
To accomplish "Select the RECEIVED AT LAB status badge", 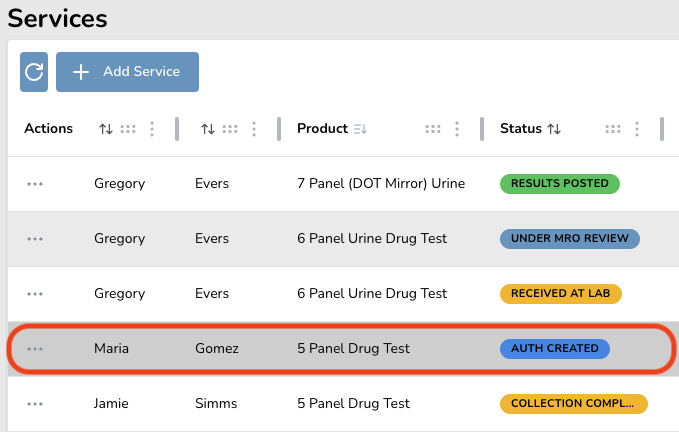I will (561, 293).
